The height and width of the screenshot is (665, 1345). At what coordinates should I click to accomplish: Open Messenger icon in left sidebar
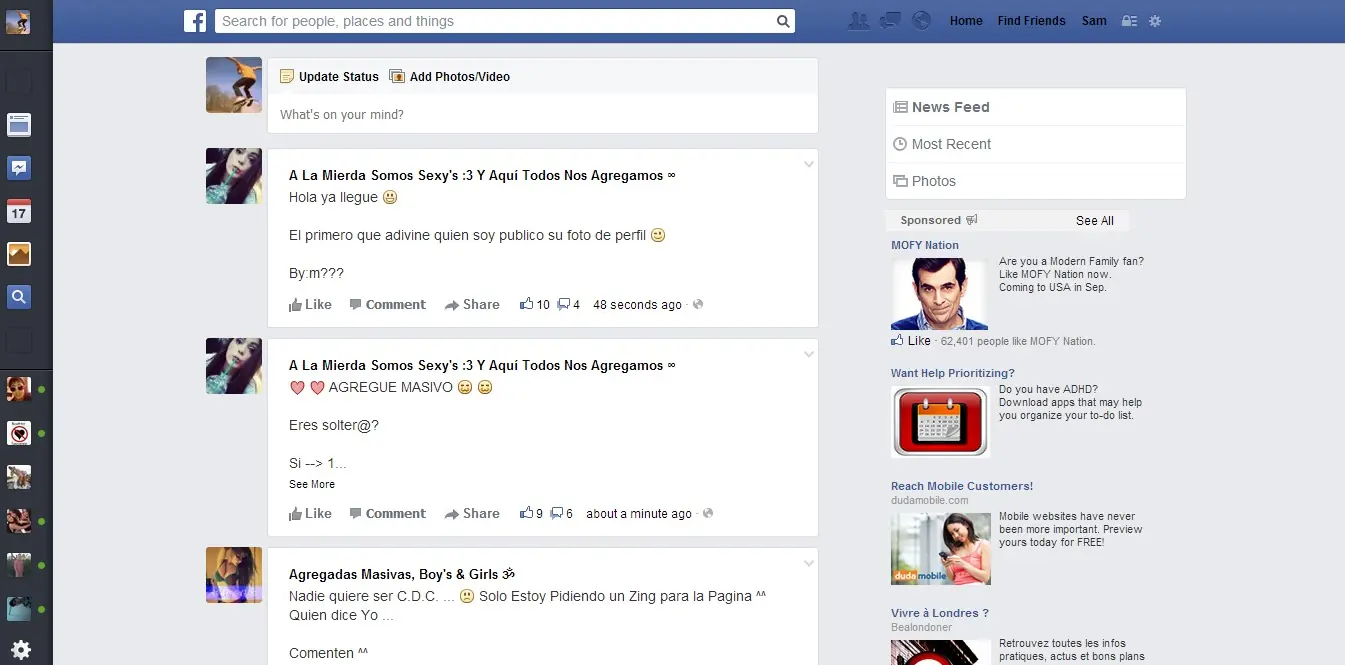click(x=19, y=168)
